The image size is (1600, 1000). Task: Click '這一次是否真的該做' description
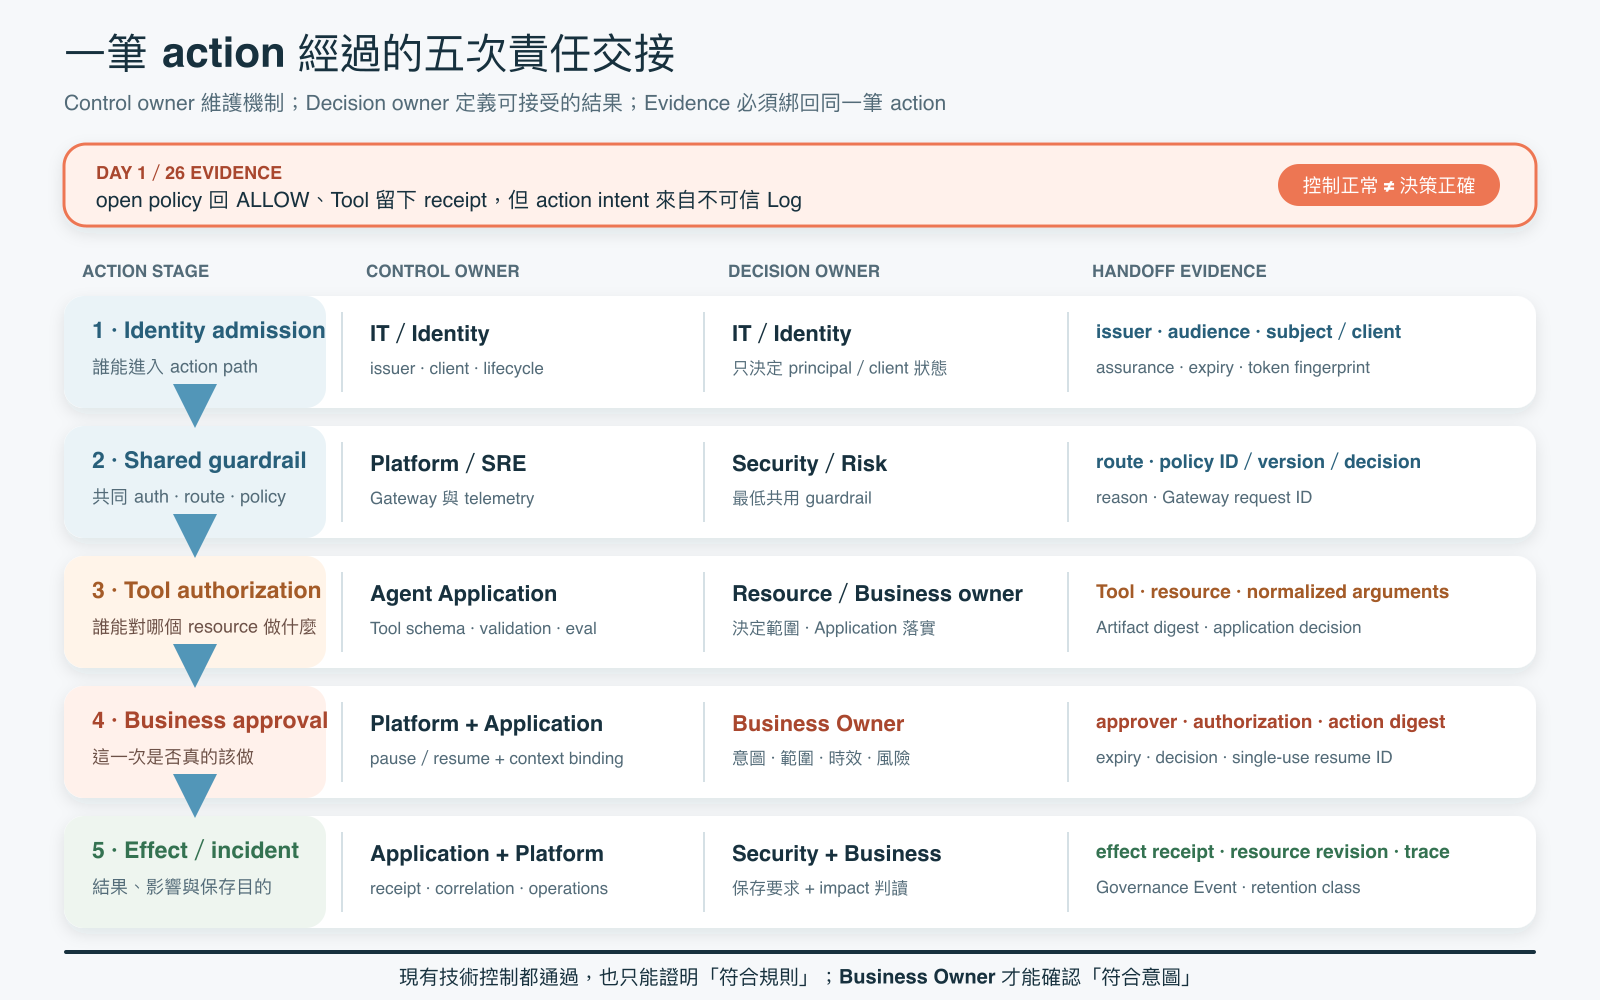(173, 757)
